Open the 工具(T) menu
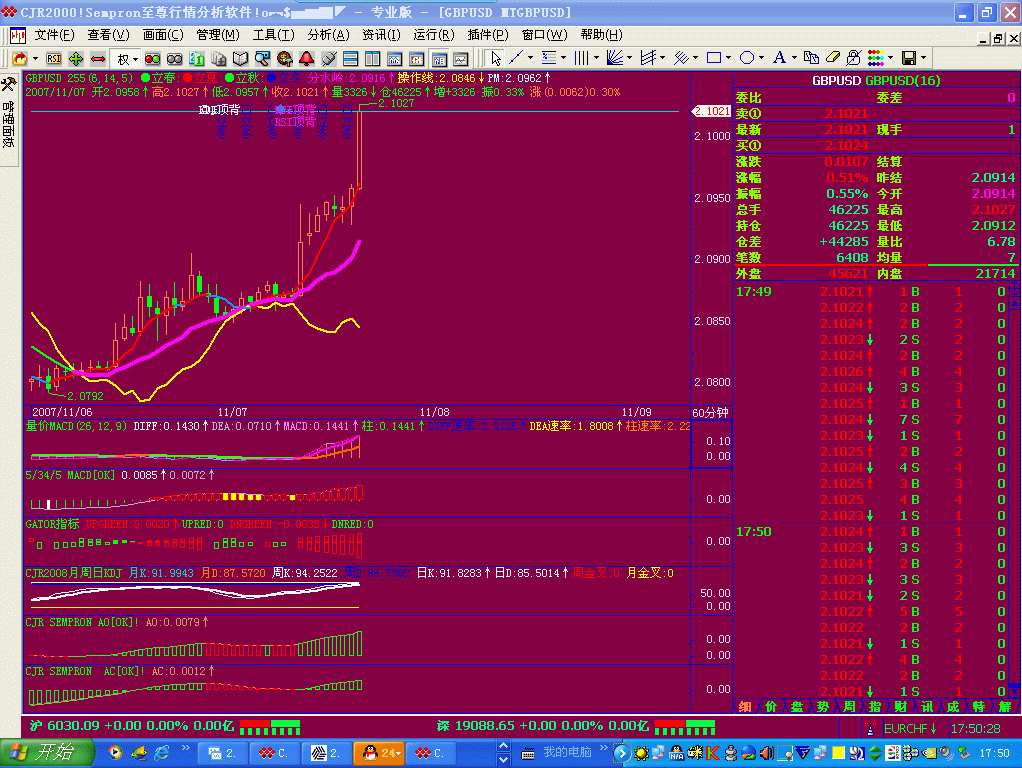 tap(274, 35)
